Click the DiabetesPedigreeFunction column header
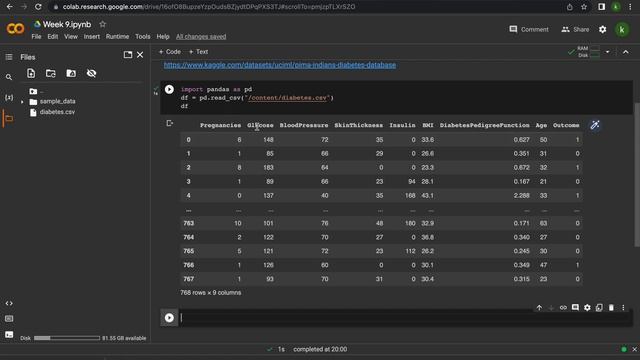This screenshot has height=360, width=640. (484, 125)
